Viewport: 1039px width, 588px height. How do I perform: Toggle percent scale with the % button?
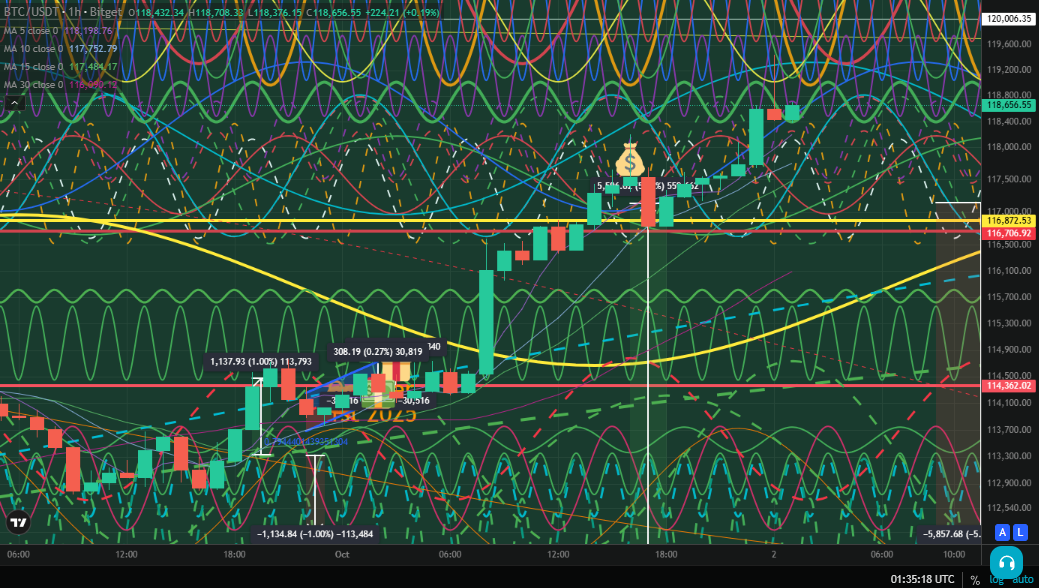[975, 579]
